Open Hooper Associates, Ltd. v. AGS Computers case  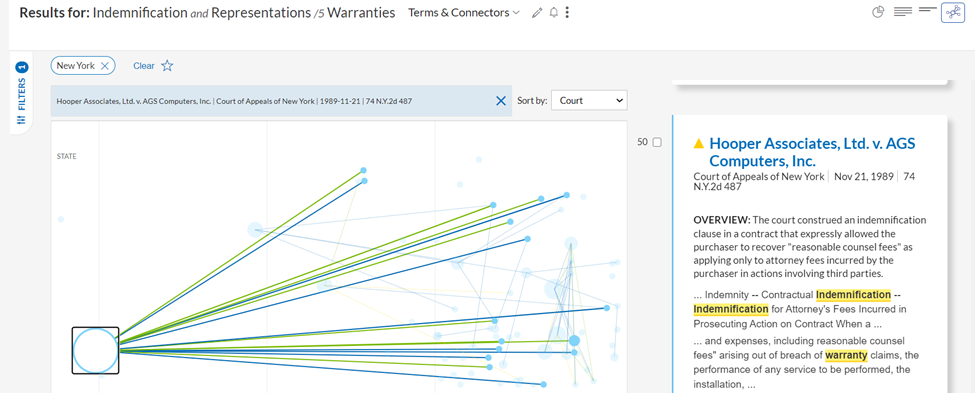click(812, 152)
